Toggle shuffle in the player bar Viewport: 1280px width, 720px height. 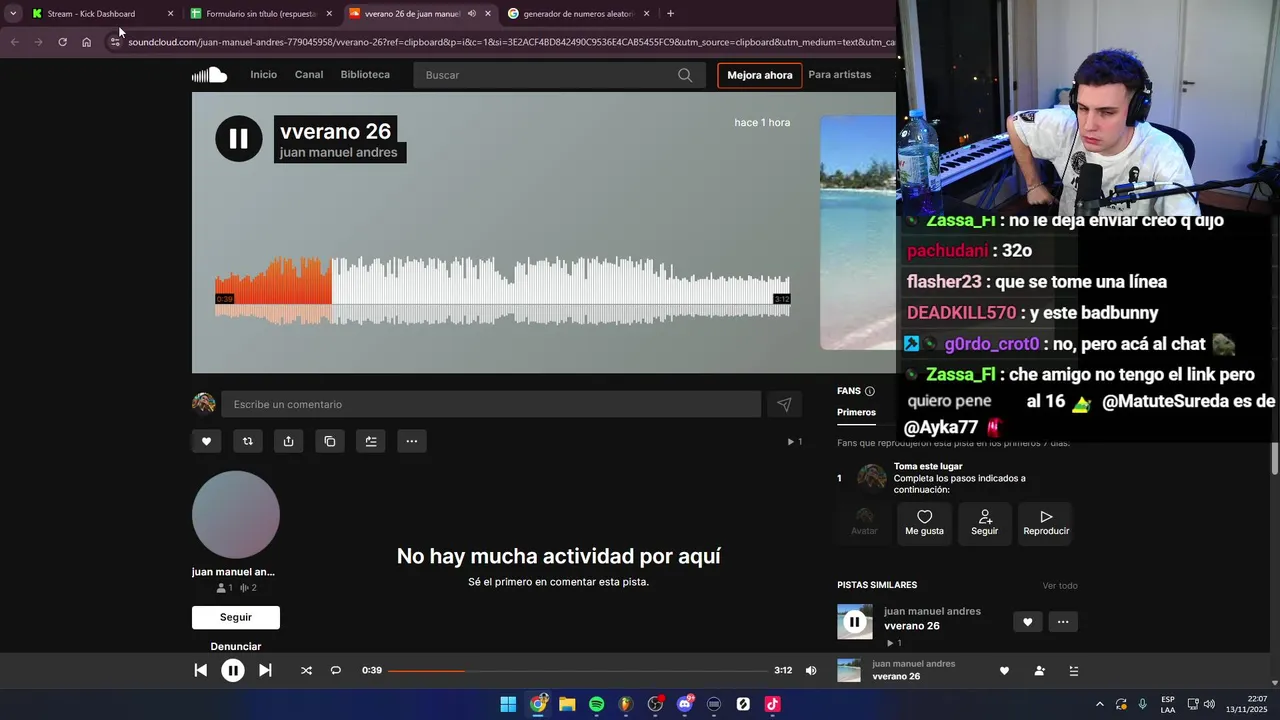(306, 671)
